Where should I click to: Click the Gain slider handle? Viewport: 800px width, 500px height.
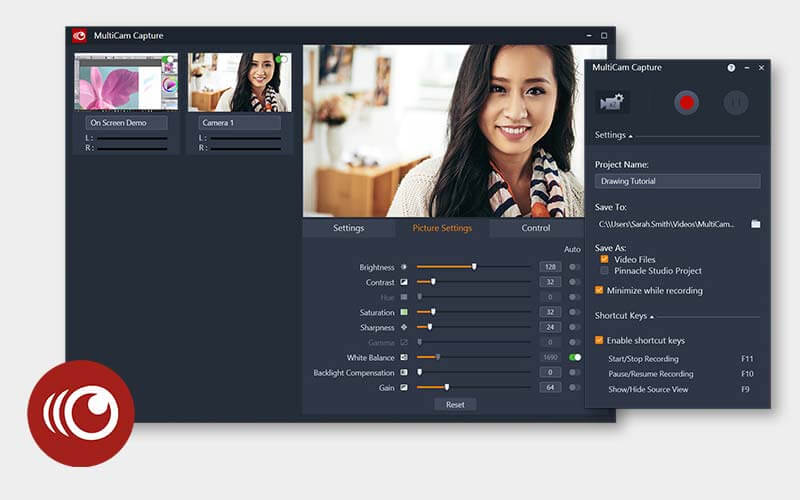446,387
